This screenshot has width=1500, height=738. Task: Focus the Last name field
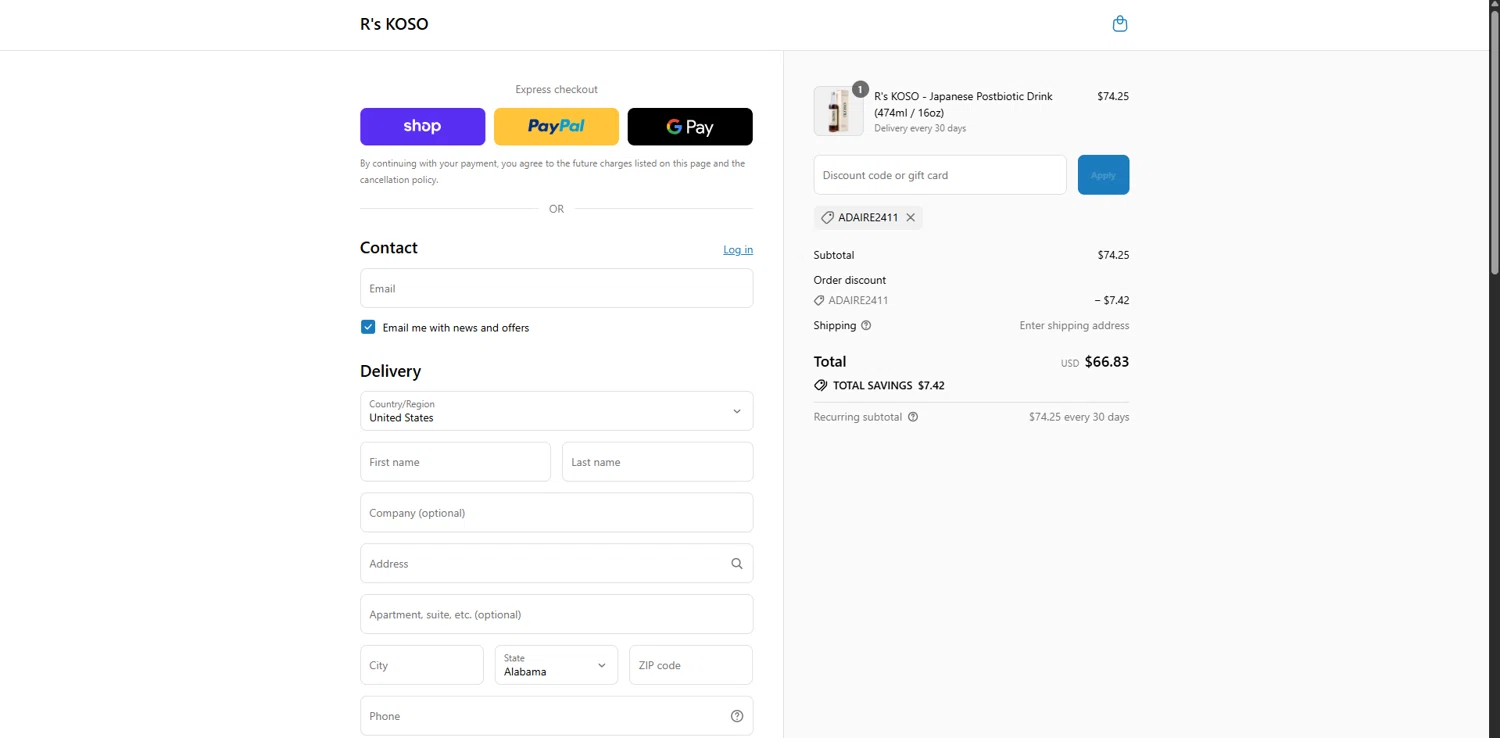(657, 462)
